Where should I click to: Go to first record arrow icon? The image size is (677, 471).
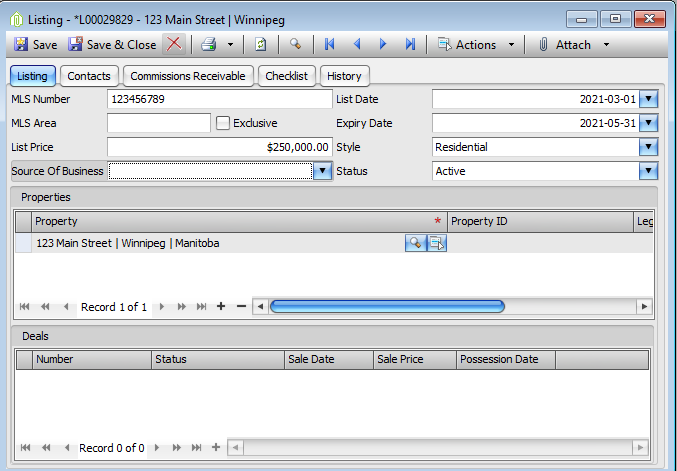point(329,44)
